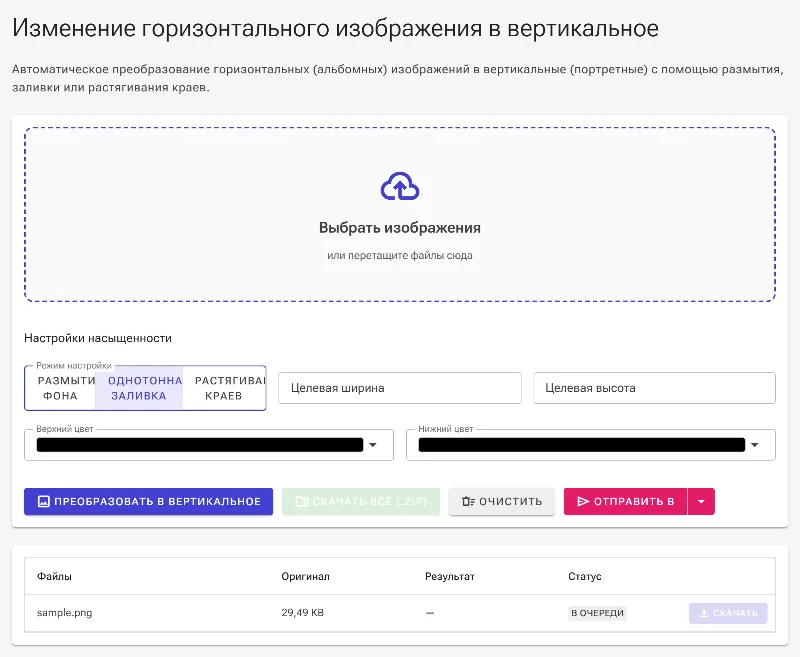
Task: Click the 'Настройки насыщенности' section label
Action: coord(98,338)
